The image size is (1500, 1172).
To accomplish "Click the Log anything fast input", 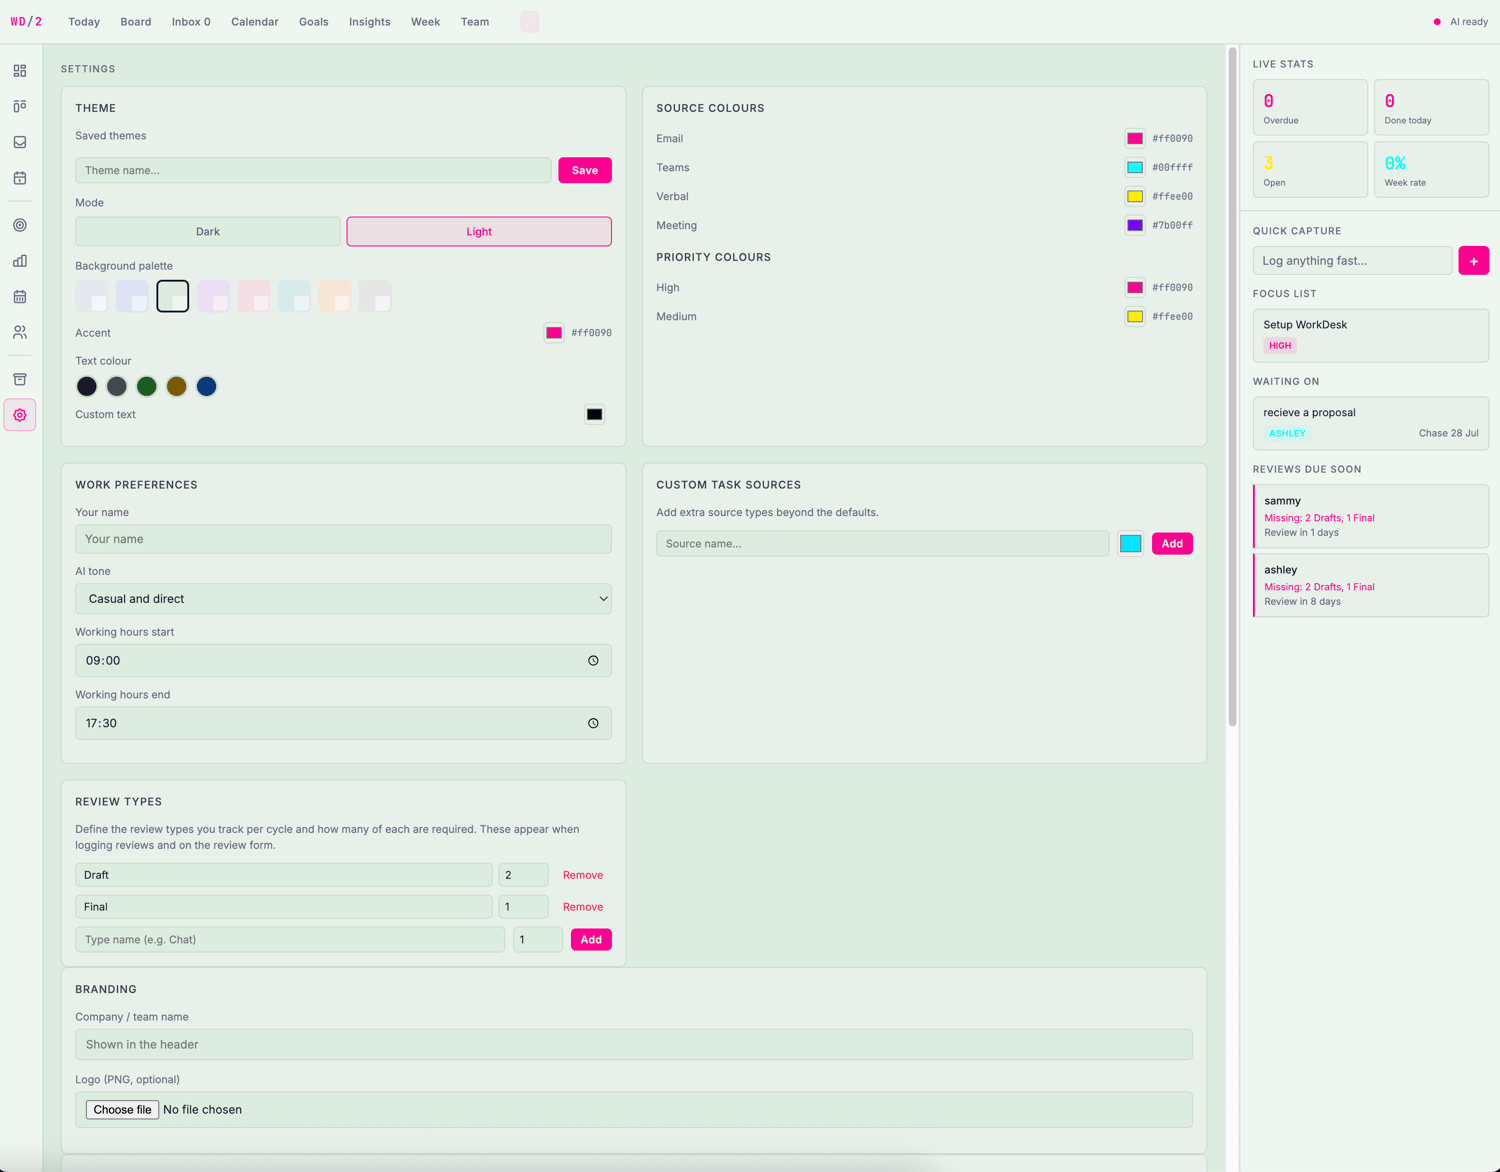I will click(1352, 261).
